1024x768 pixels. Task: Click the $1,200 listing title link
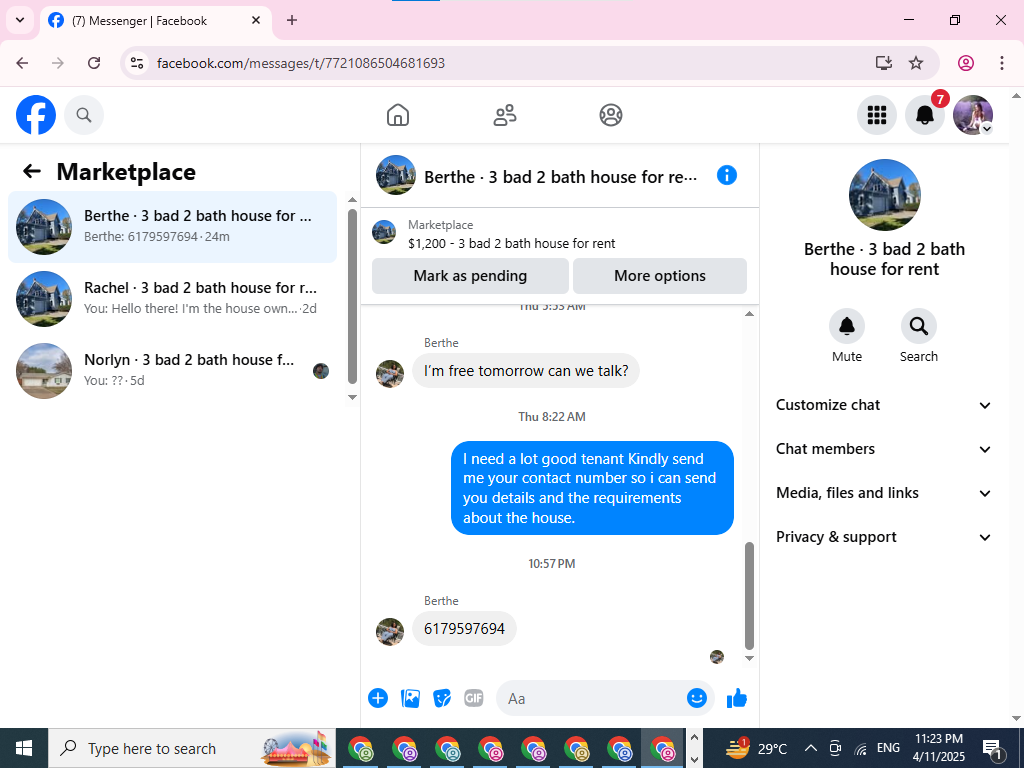tap(511, 244)
